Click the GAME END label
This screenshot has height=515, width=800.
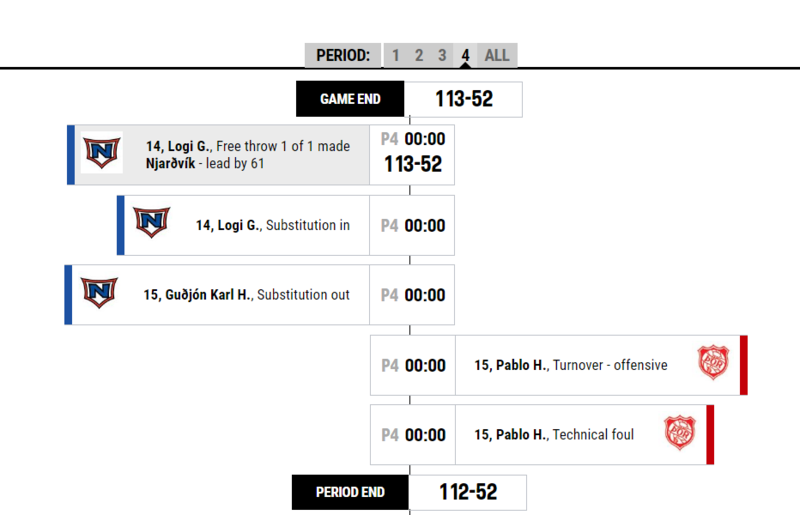point(350,99)
